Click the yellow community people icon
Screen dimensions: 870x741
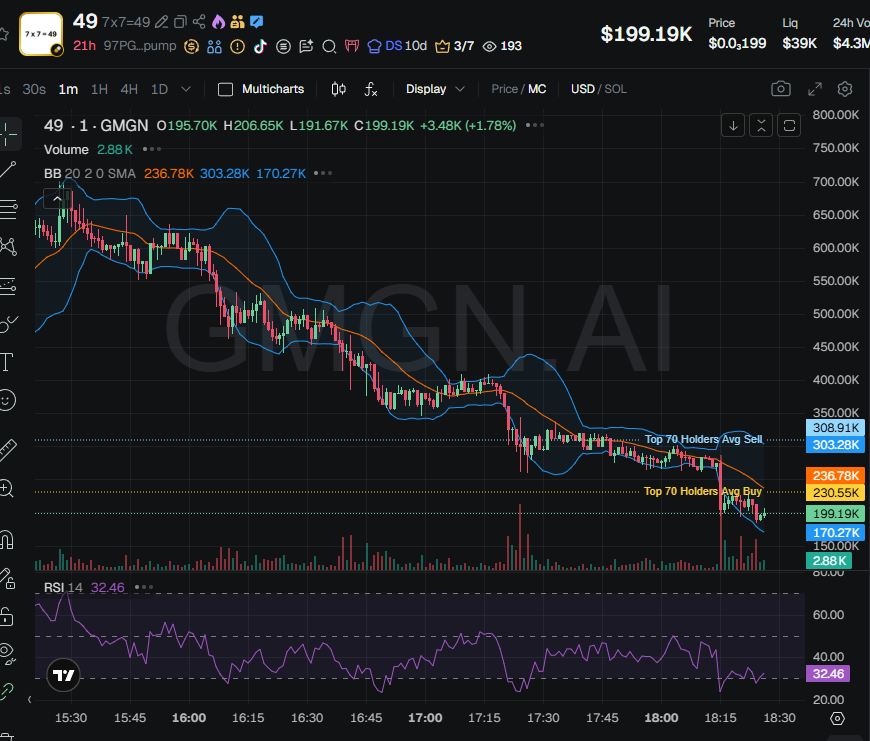point(237,22)
